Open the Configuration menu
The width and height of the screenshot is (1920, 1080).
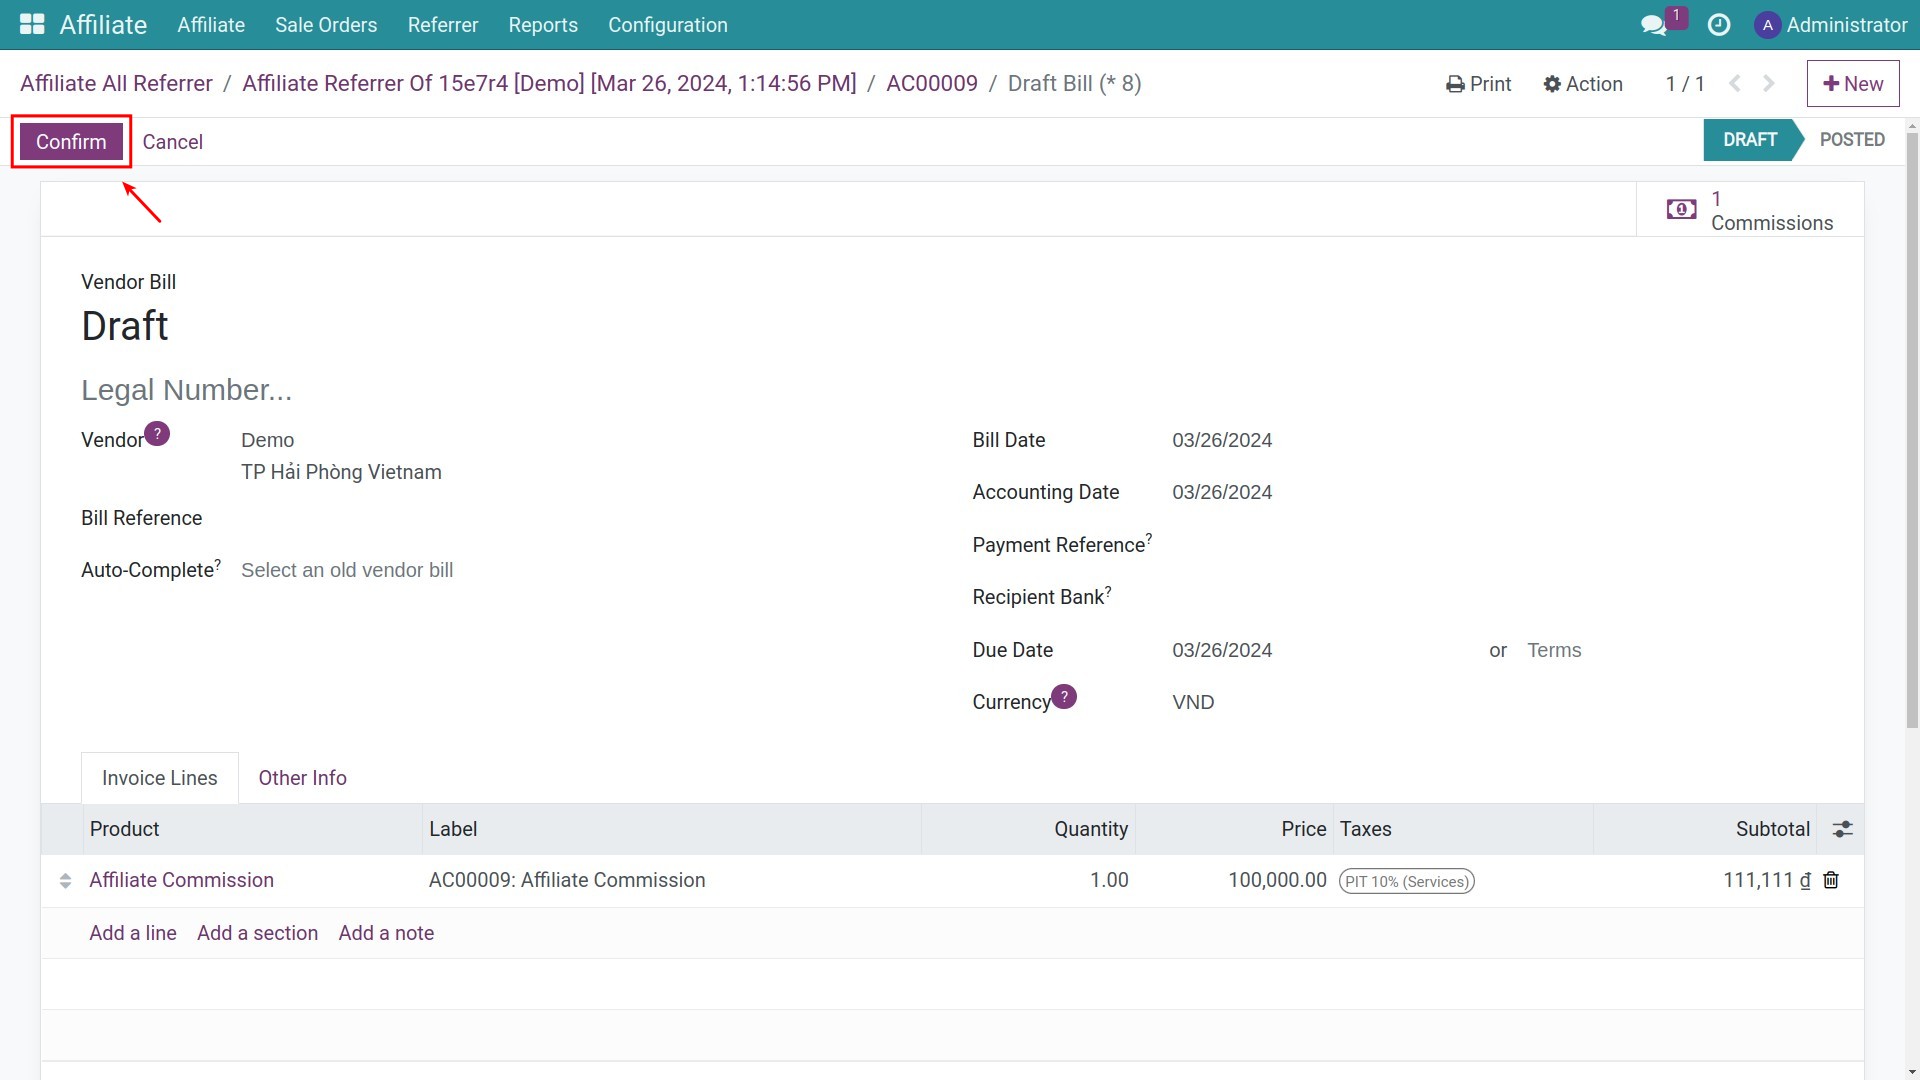click(668, 25)
